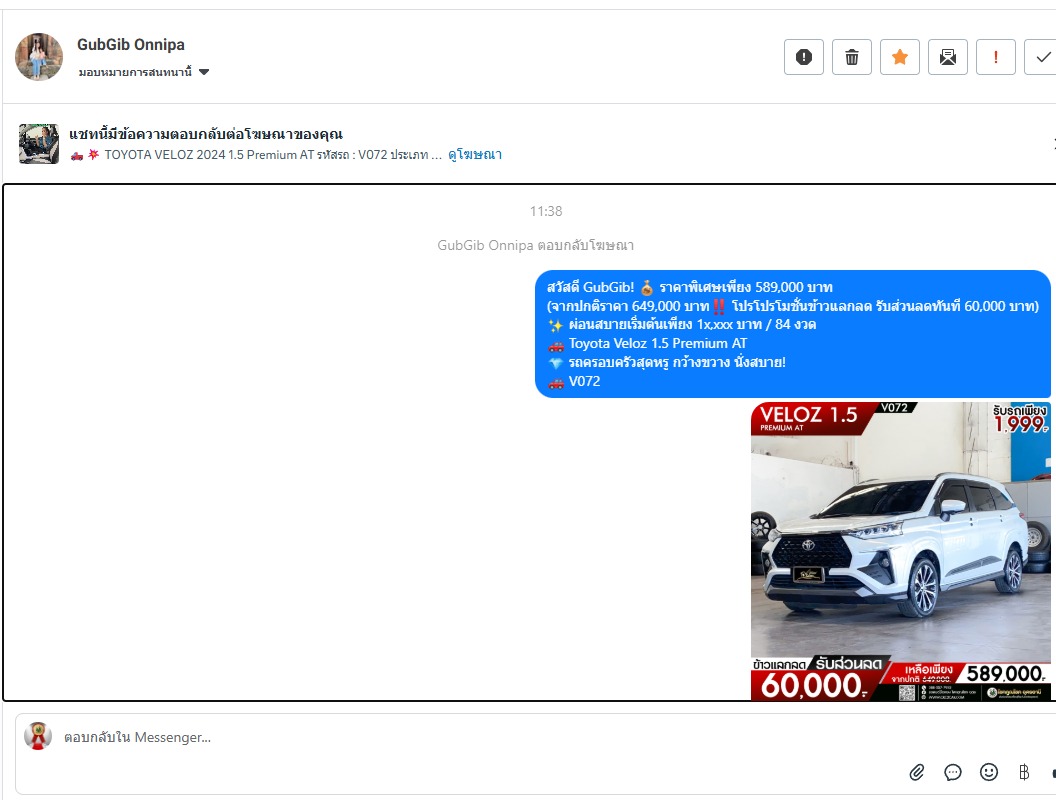
Task: Click the Baht payment request icon
Action: pos(1024,772)
